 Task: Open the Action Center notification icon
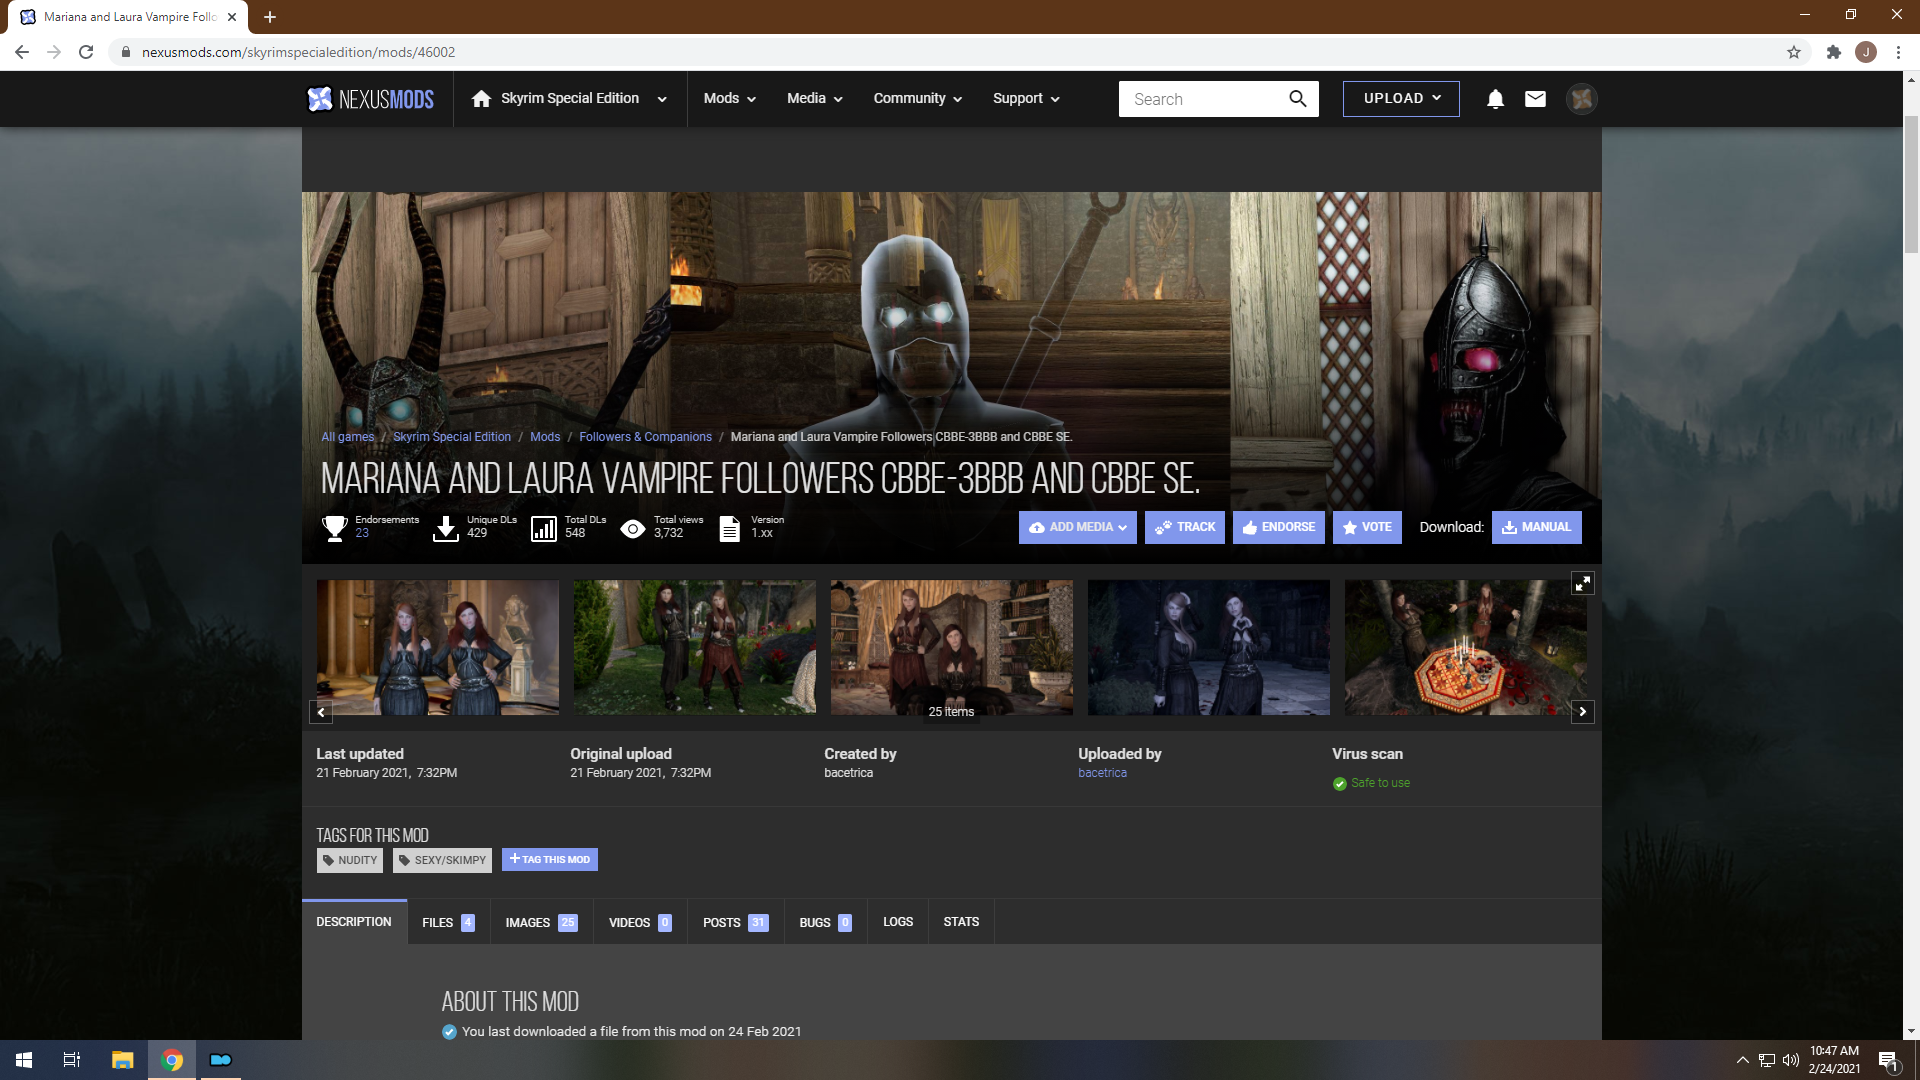[1888, 1060]
